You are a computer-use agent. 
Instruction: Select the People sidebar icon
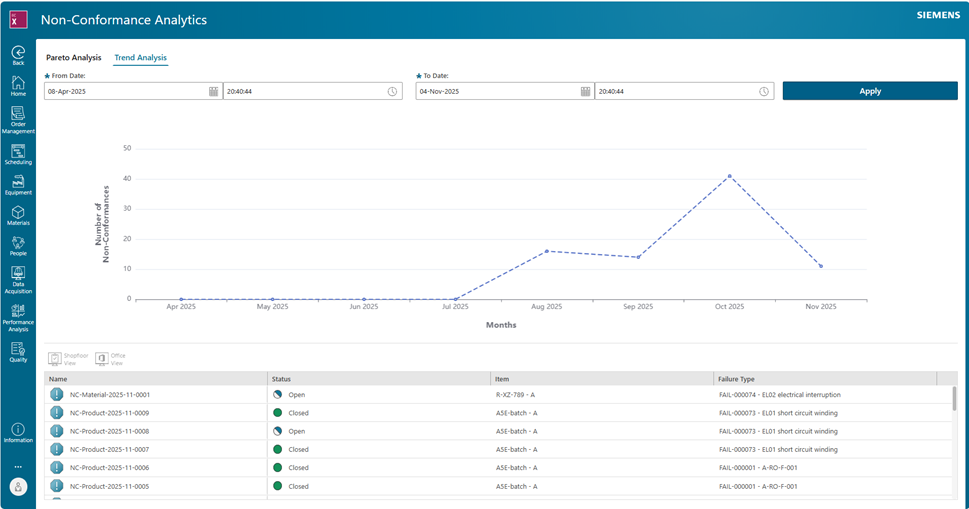pos(18,243)
